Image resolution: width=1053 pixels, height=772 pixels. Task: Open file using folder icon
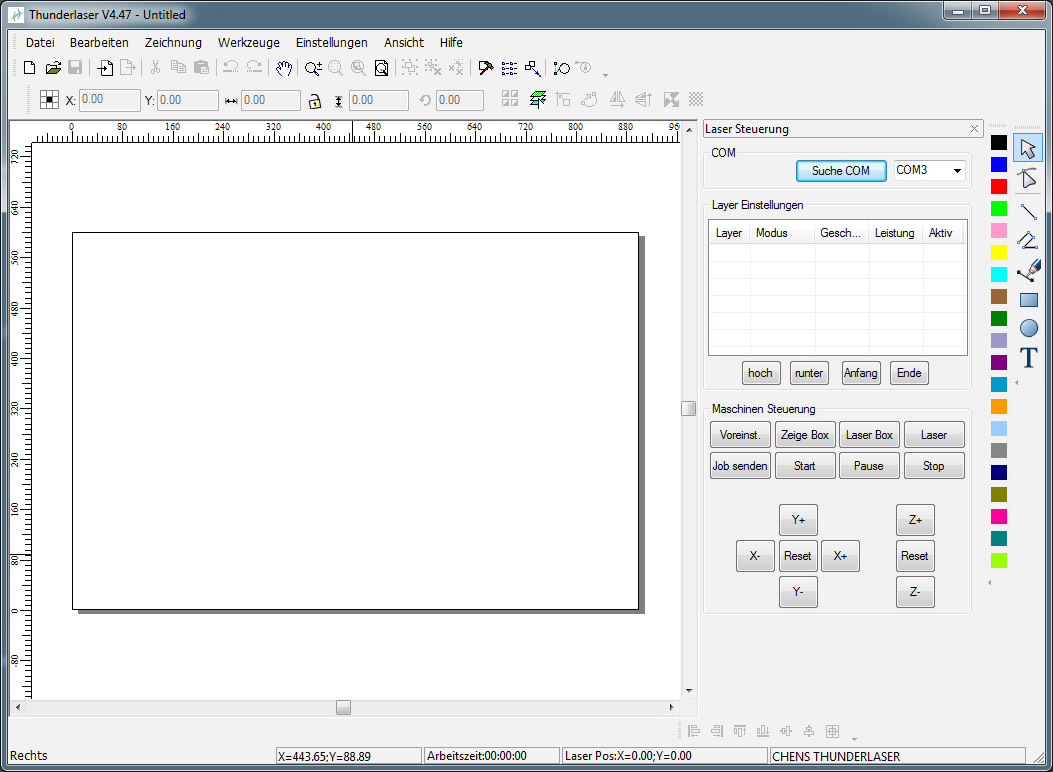tap(53, 68)
